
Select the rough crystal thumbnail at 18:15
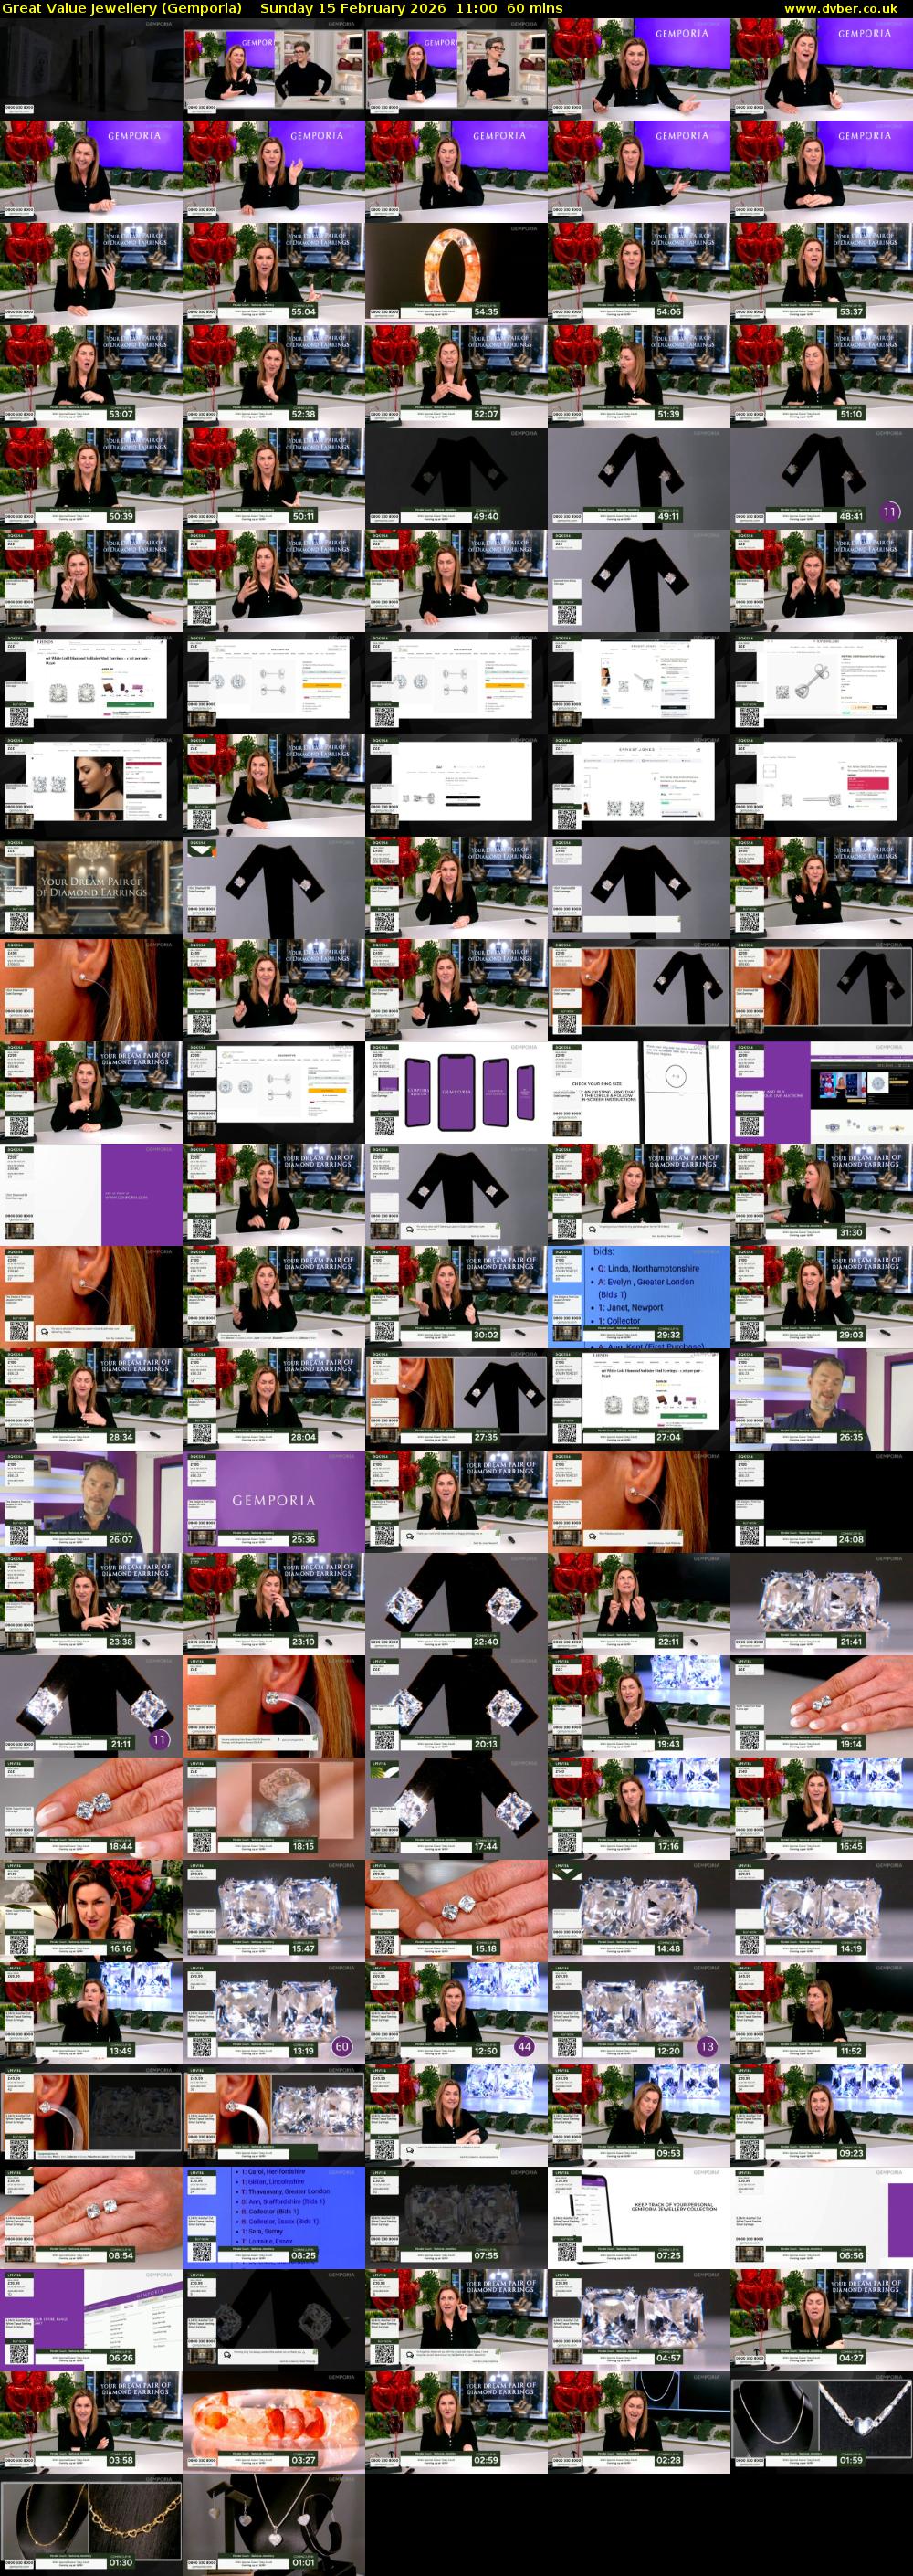[273, 1805]
